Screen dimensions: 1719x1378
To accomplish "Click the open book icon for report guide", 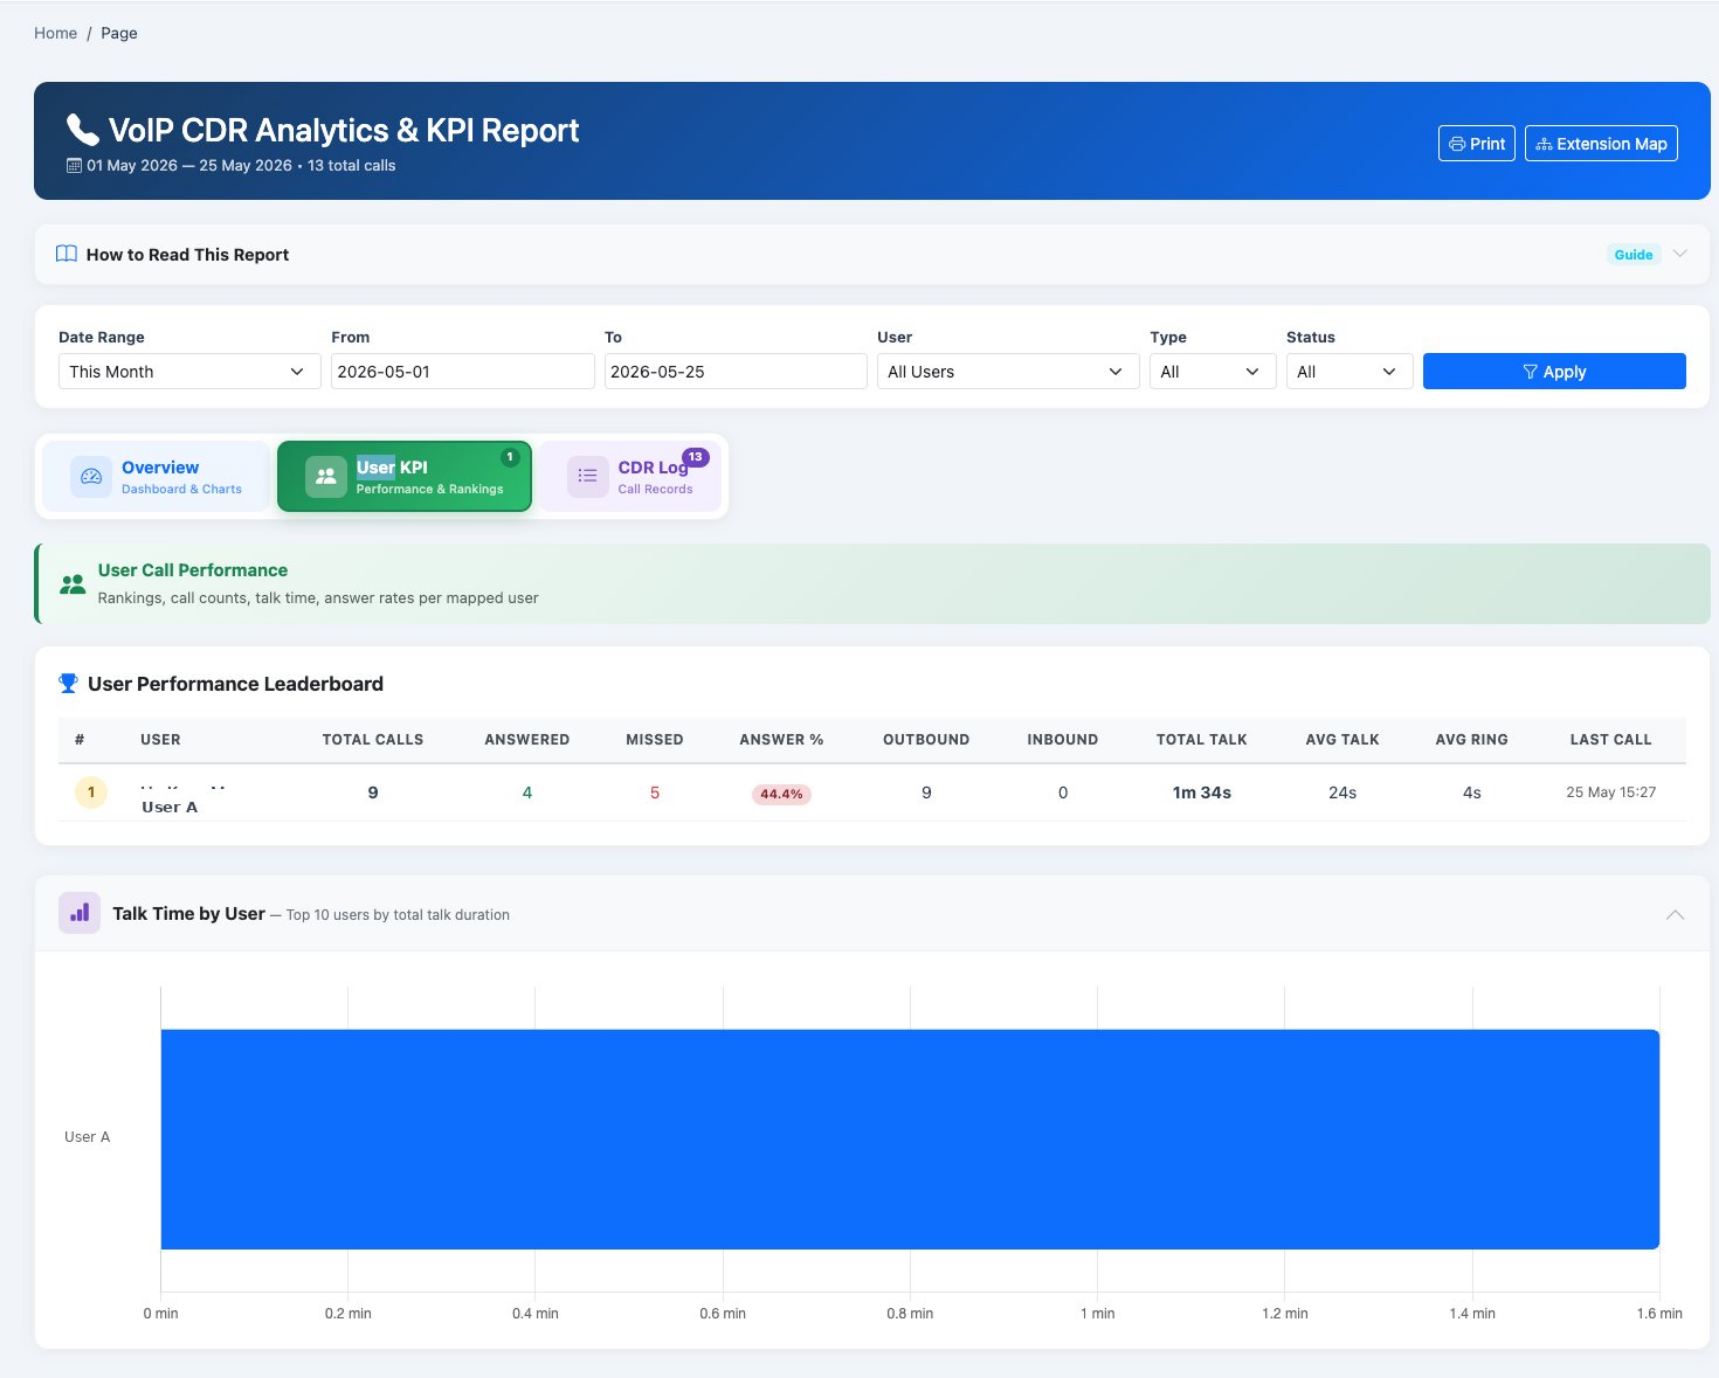I will (x=66, y=254).
